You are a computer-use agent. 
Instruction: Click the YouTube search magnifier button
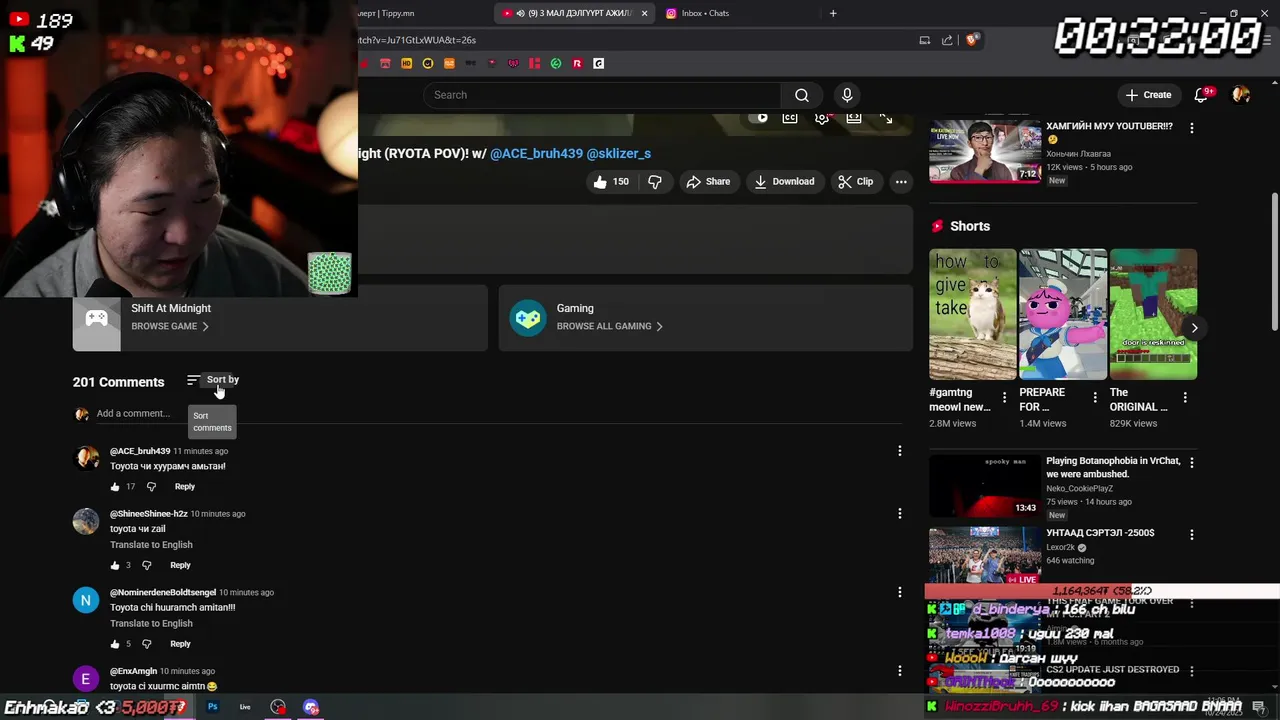tap(802, 95)
